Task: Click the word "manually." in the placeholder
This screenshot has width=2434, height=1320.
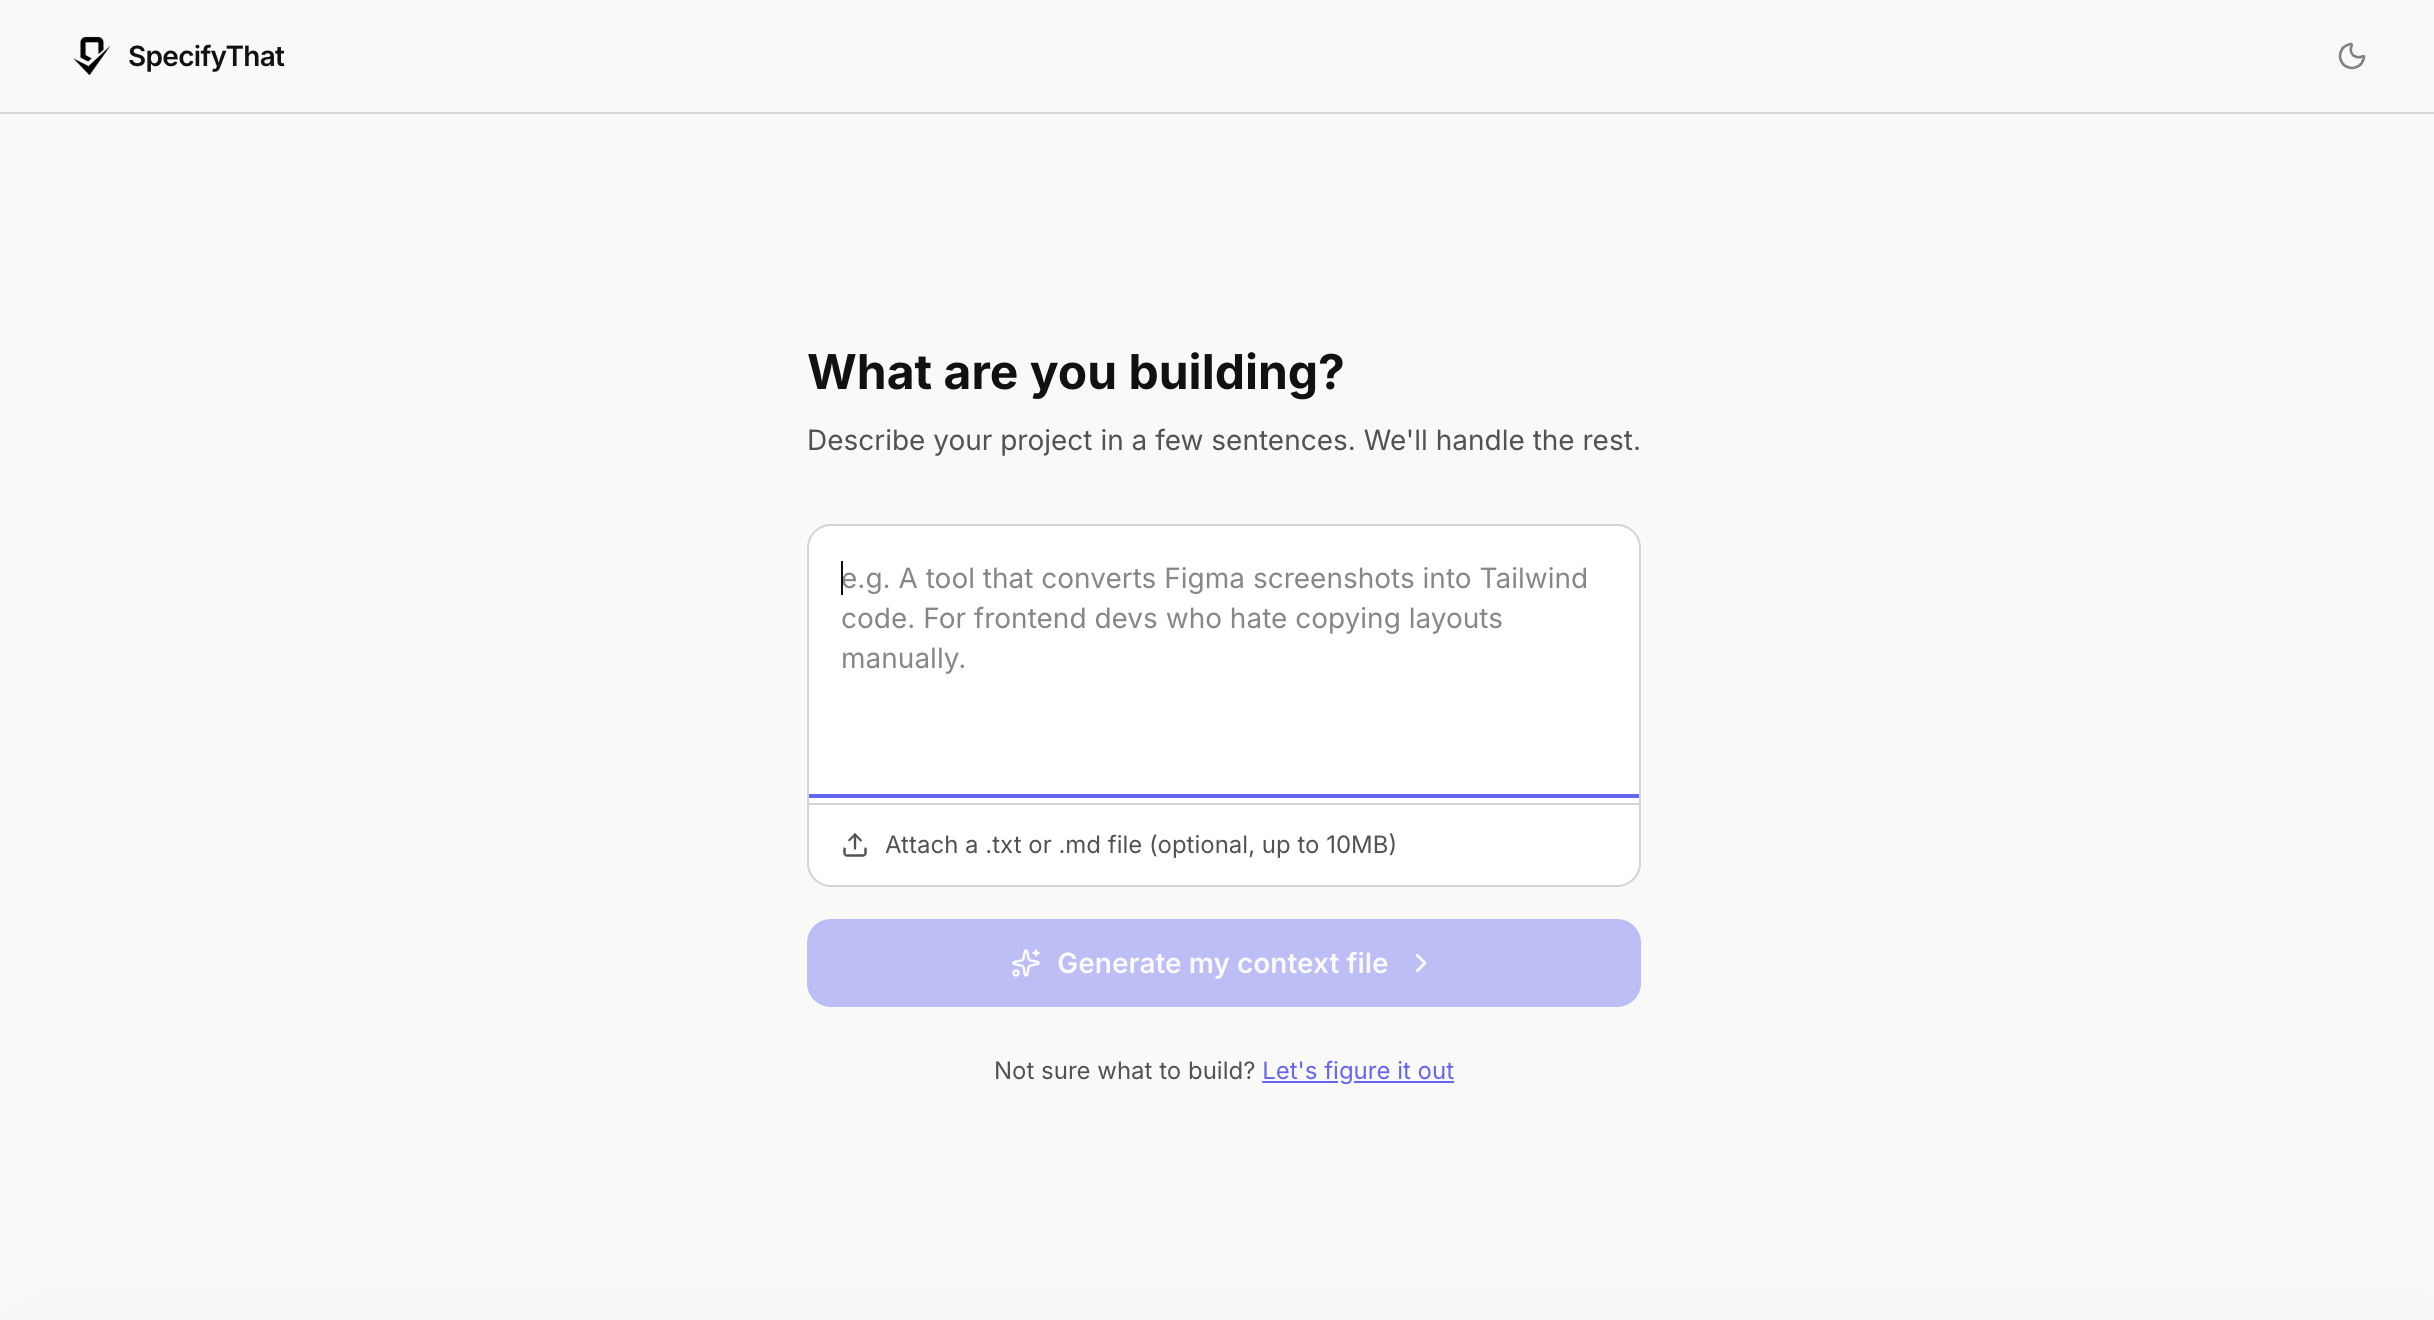Action: tap(903, 658)
